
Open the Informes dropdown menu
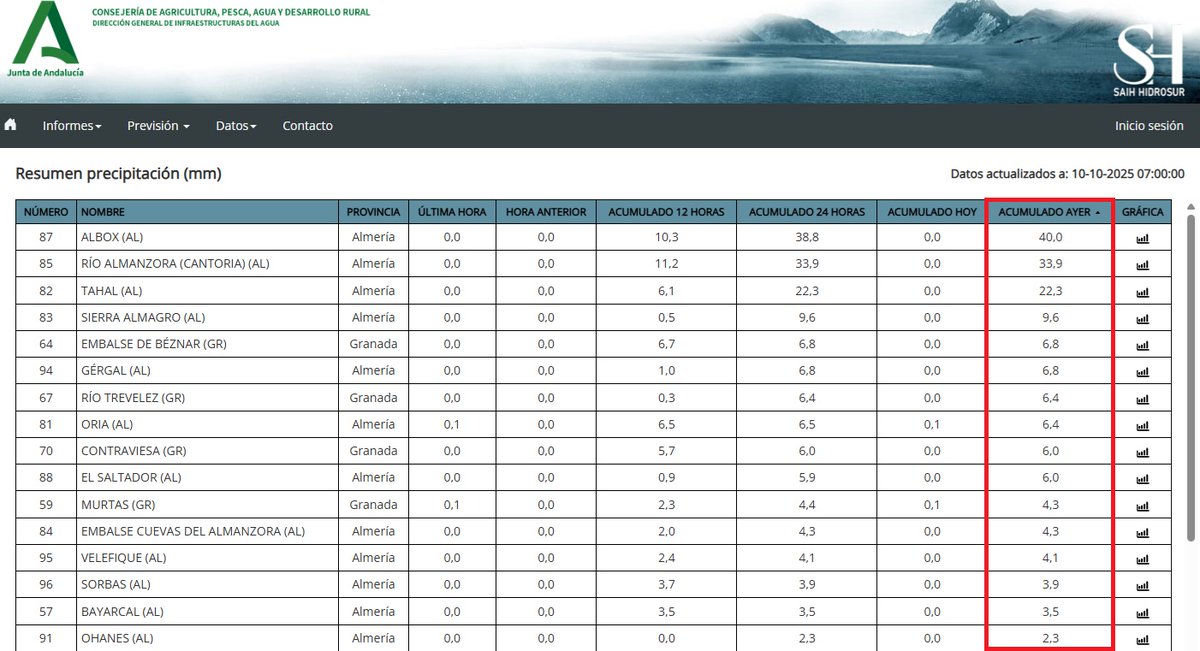pyautogui.click(x=71, y=125)
